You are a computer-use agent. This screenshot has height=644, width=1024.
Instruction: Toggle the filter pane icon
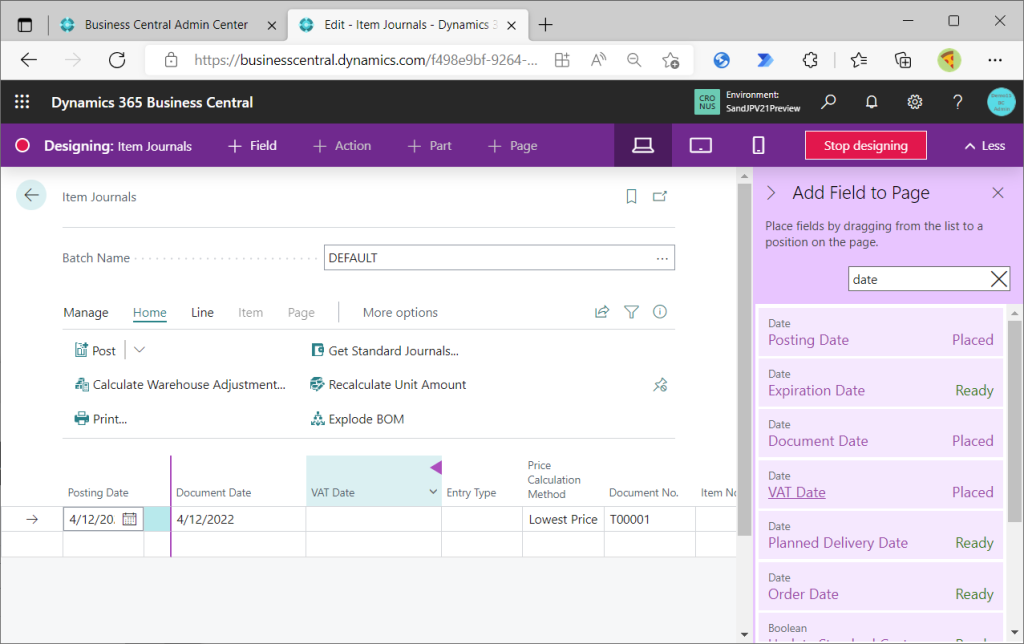click(x=631, y=312)
